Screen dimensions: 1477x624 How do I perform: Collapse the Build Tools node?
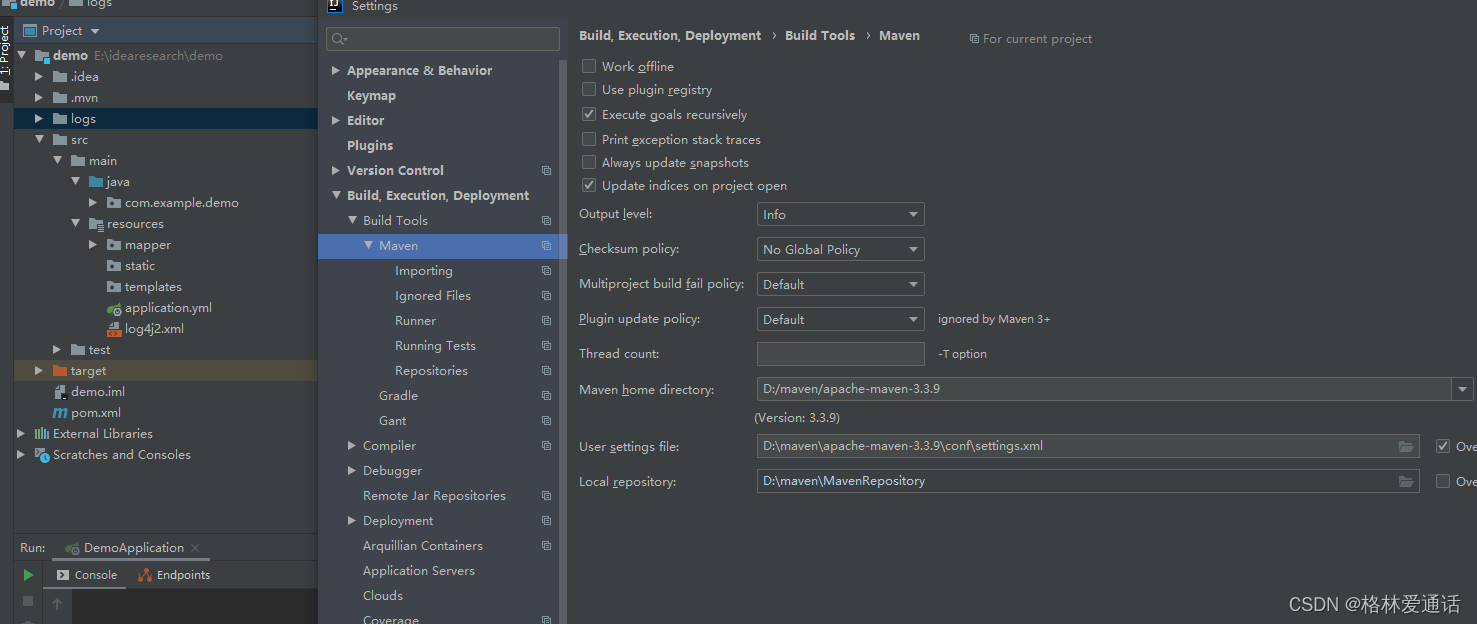pos(352,221)
